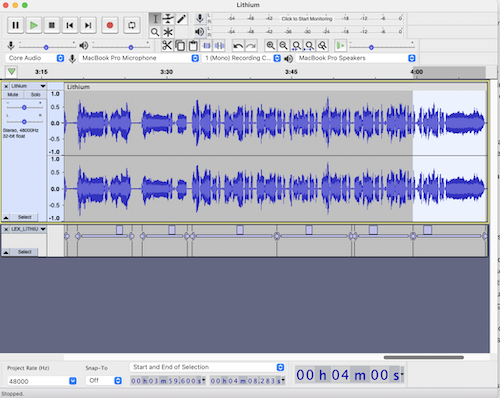
Task: Open the Recording Channels dropdown
Action: 242,58
